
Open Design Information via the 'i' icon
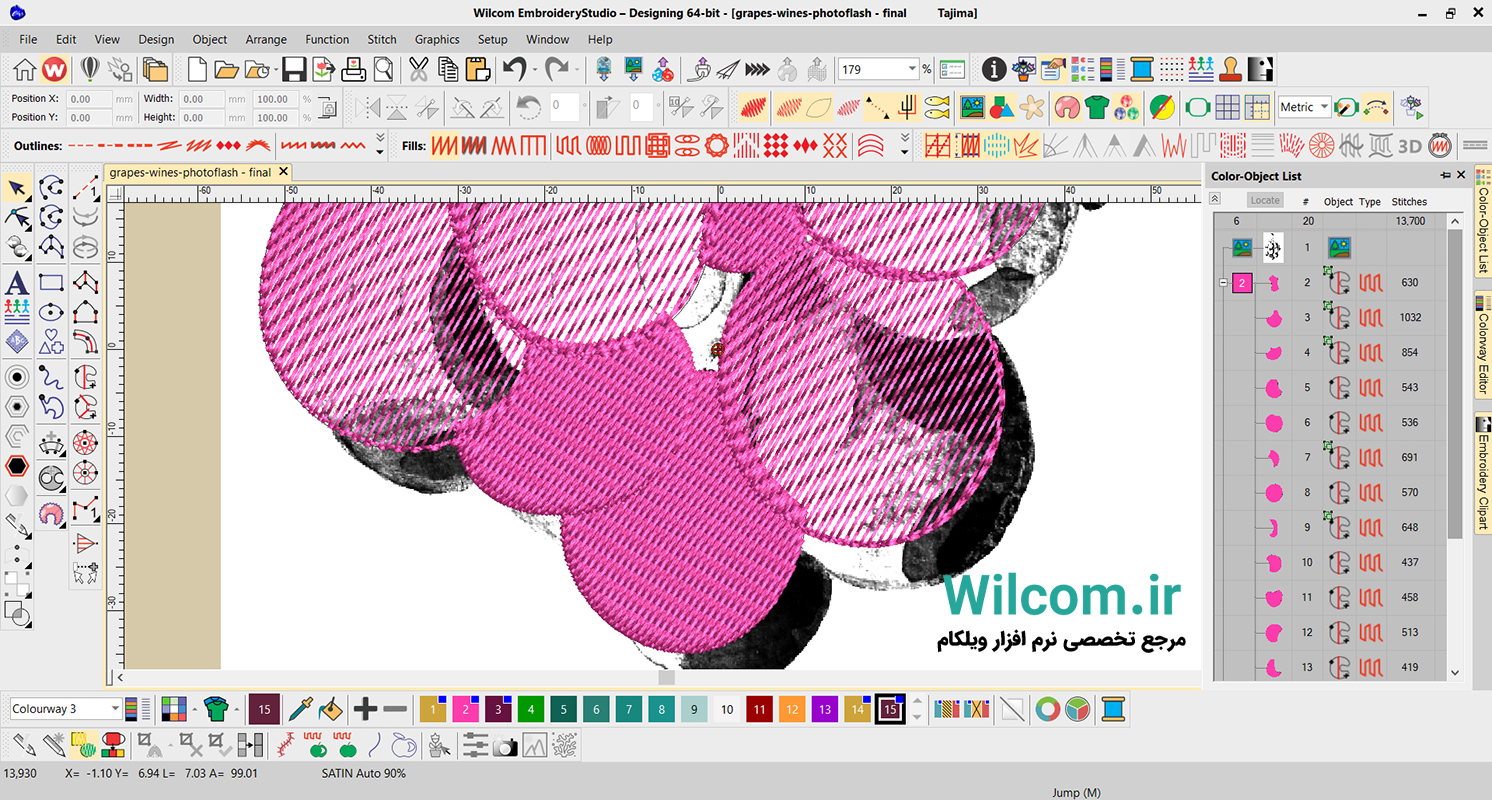[x=993, y=69]
